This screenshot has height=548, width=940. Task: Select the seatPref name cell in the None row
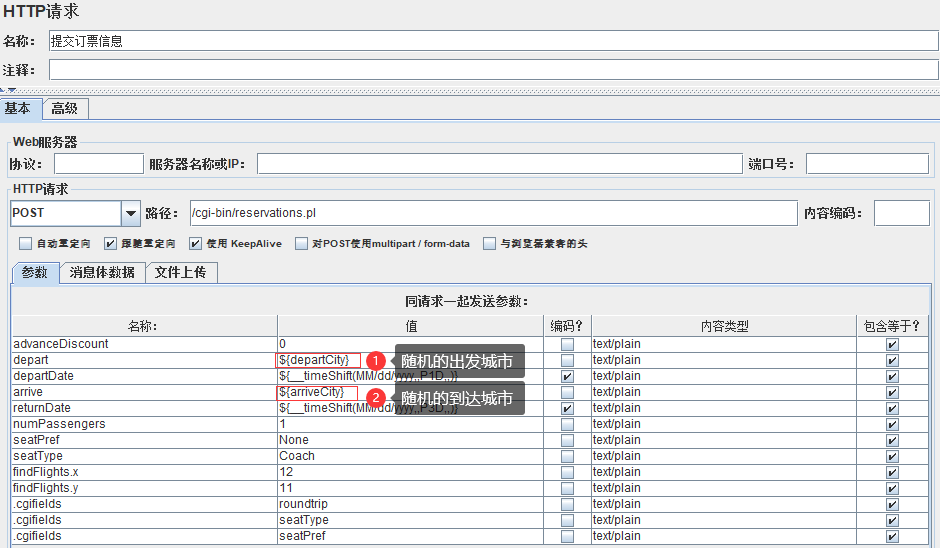coord(144,440)
